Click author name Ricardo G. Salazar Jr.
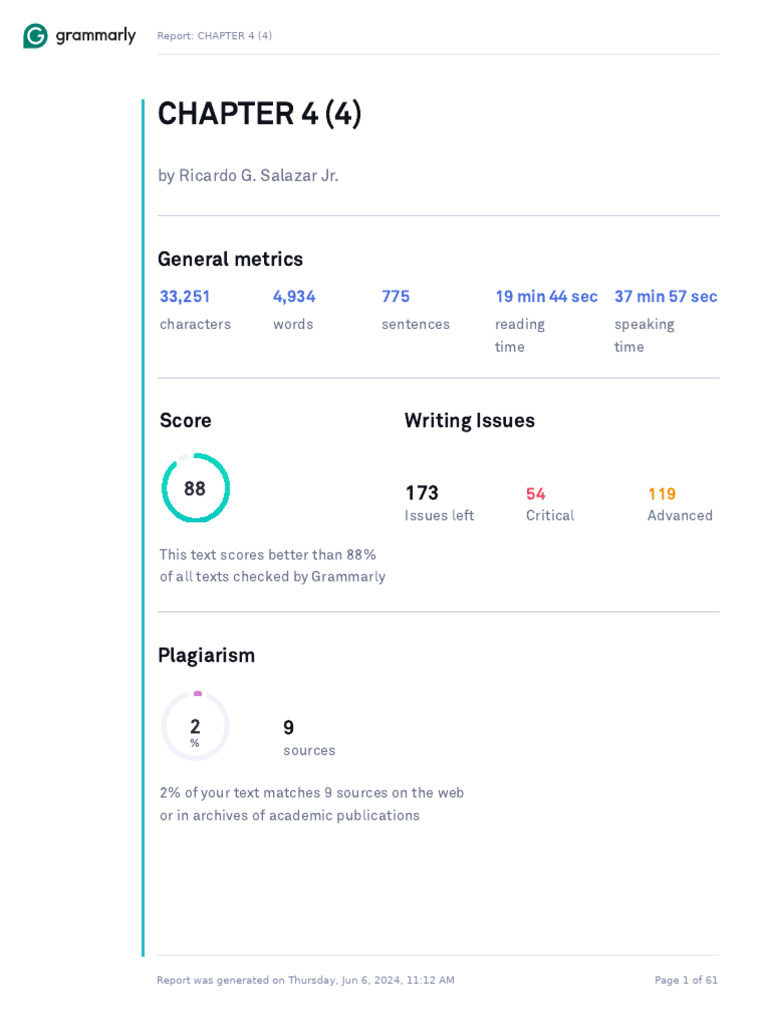Image resolution: width=768 pixels, height=1024 pixels. (248, 176)
